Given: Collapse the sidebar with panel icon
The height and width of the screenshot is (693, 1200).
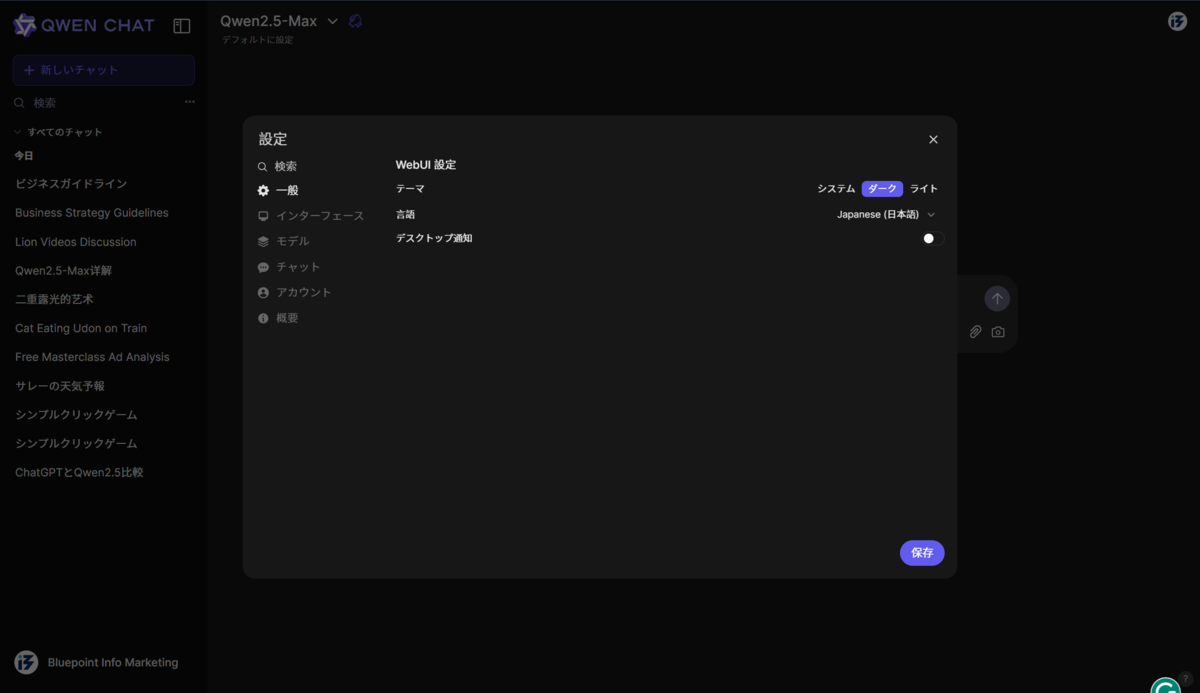Looking at the screenshot, I should coord(182,26).
